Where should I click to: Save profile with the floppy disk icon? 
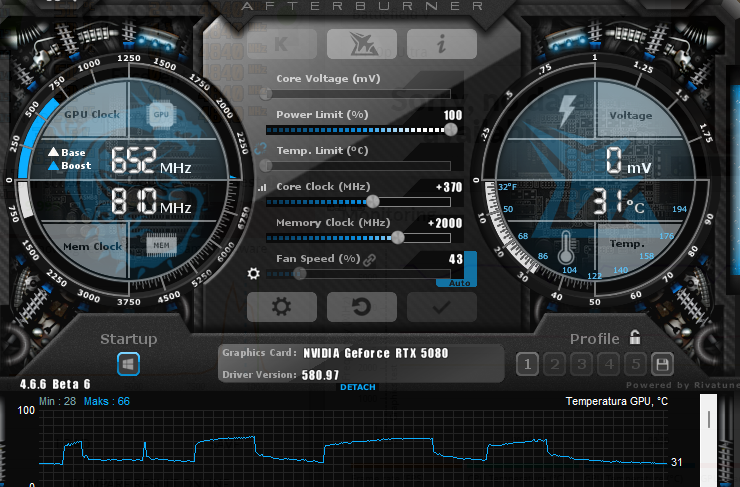(662, 364)
